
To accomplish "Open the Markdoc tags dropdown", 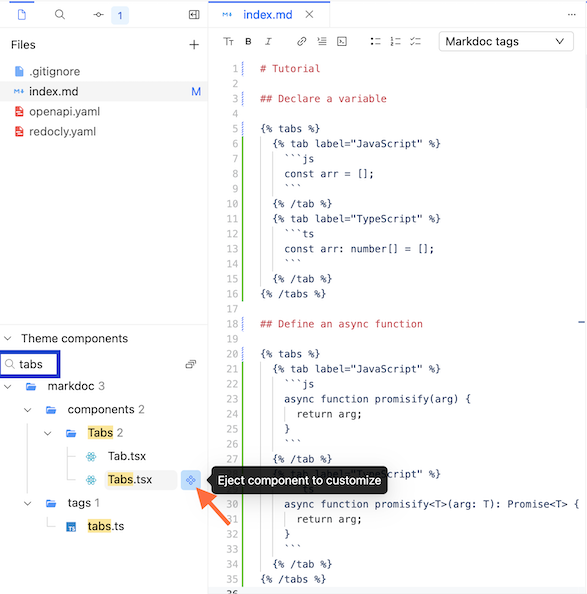I will click(506, 41).
